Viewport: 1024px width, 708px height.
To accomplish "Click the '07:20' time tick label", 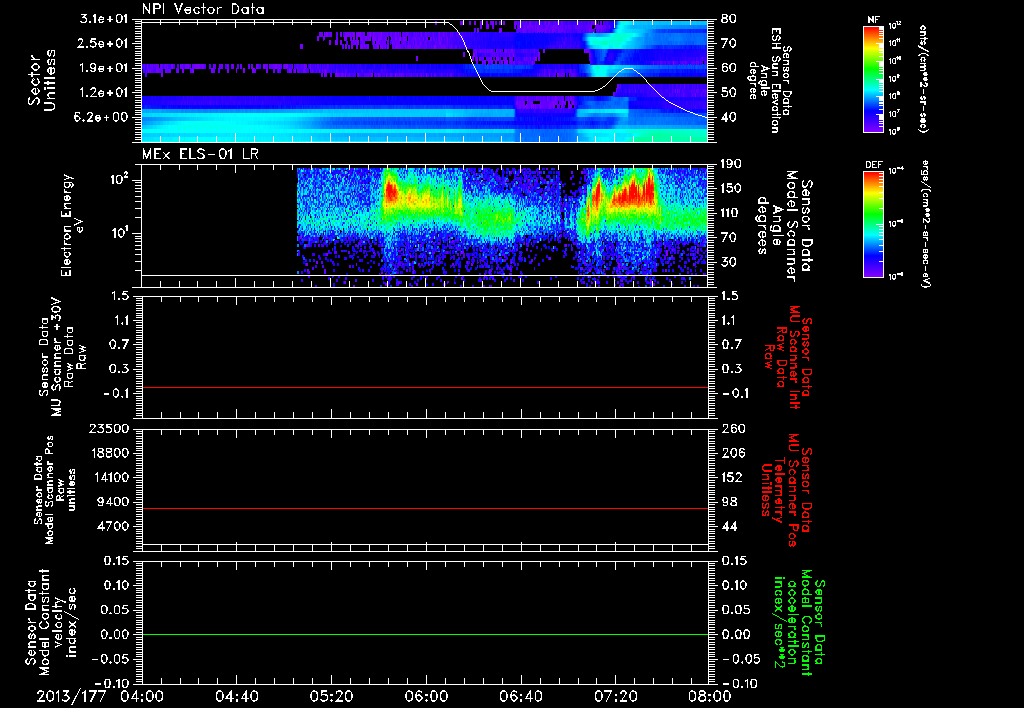I will [616, 696].
